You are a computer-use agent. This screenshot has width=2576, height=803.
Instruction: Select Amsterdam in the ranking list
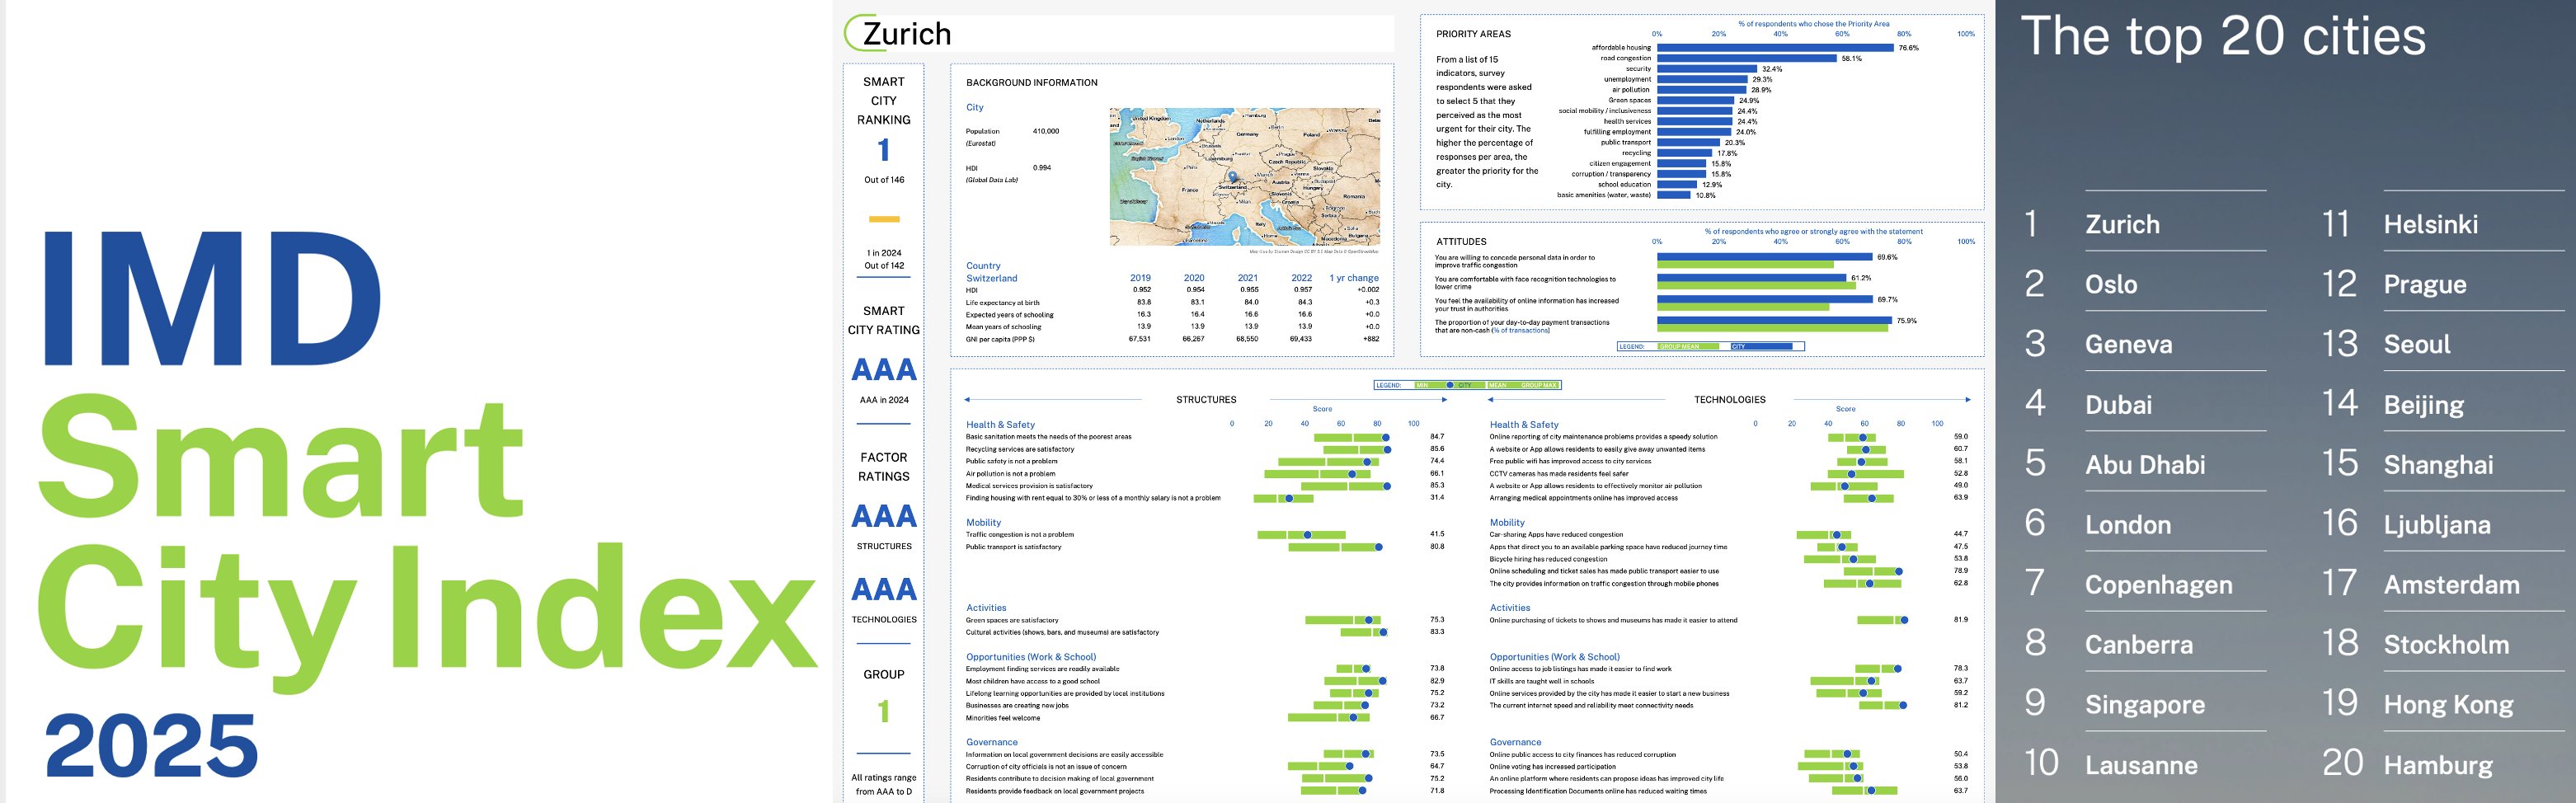tap(2451, 585)
